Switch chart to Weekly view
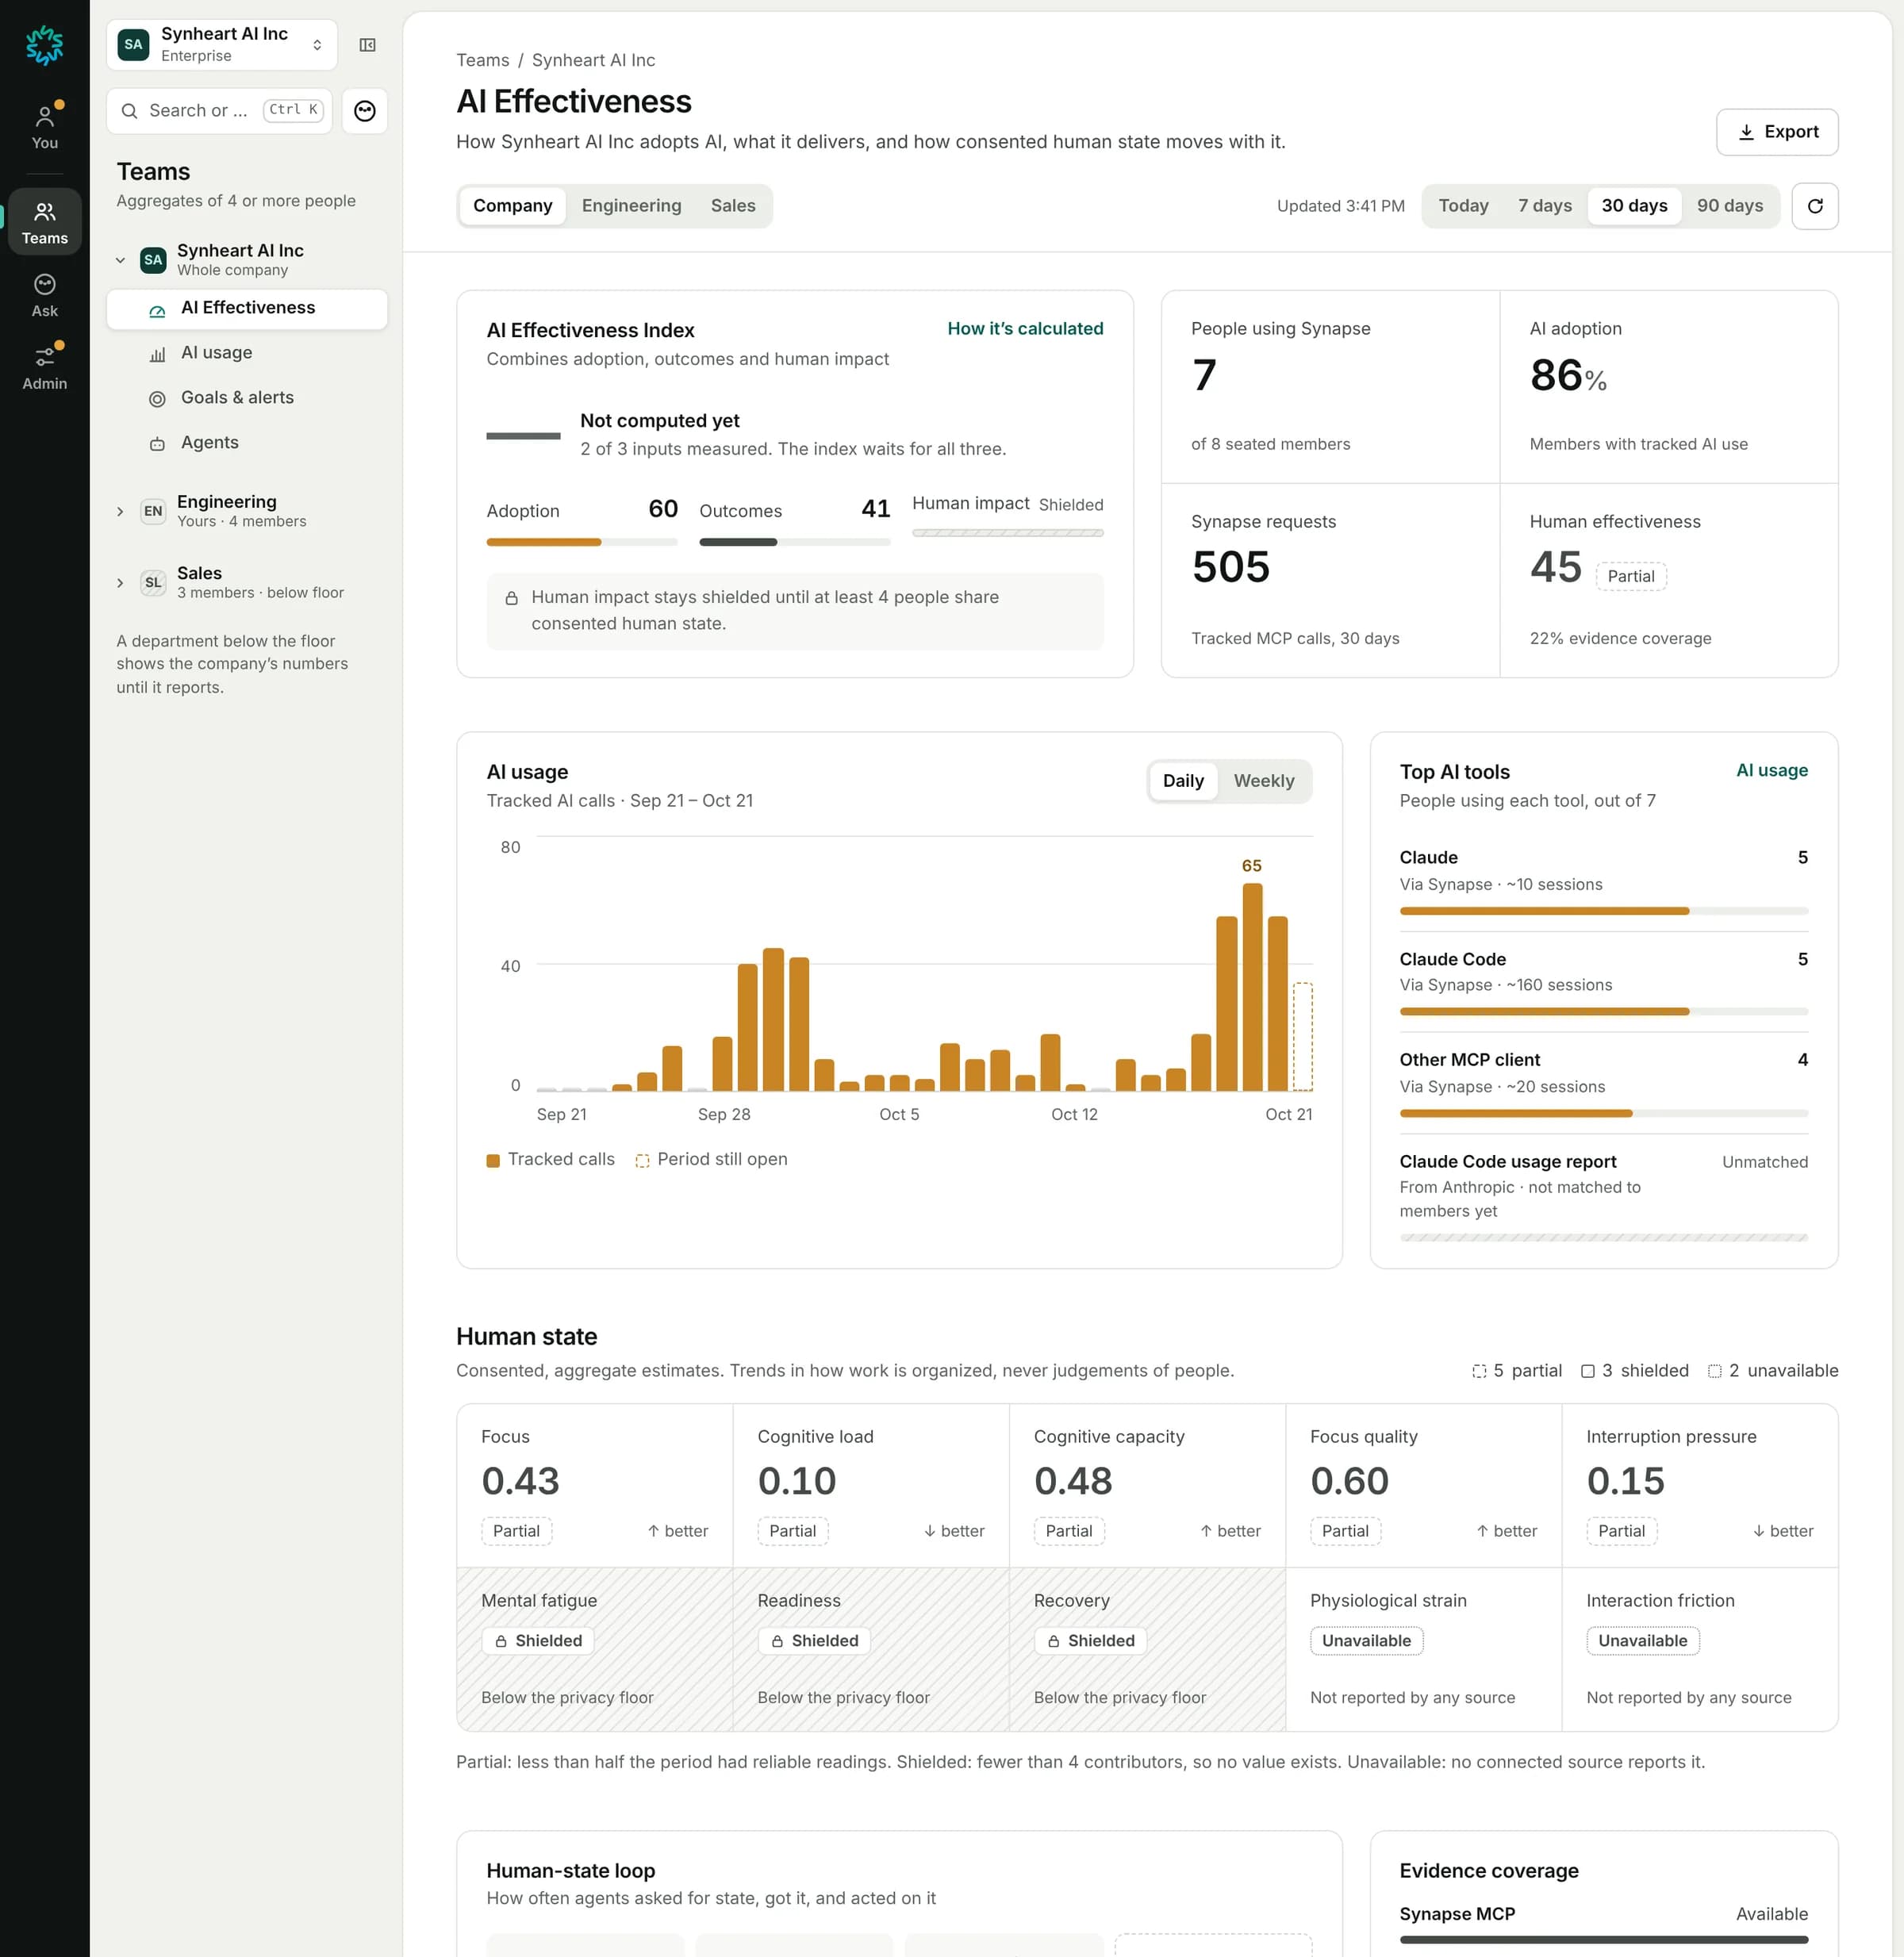Image resolution: width=1904 pixels, height=1957 pixels. pyautogui.click(x=1263, y=781)
